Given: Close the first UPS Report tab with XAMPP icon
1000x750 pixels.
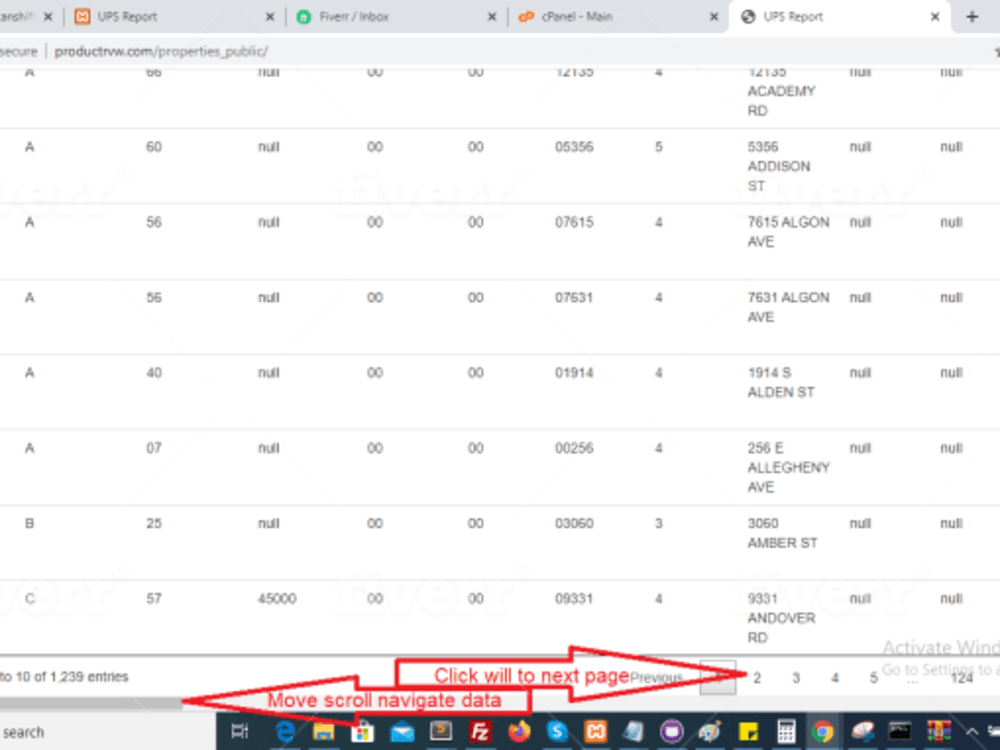Looking at the screenshot, I should (x=270, y=17).
